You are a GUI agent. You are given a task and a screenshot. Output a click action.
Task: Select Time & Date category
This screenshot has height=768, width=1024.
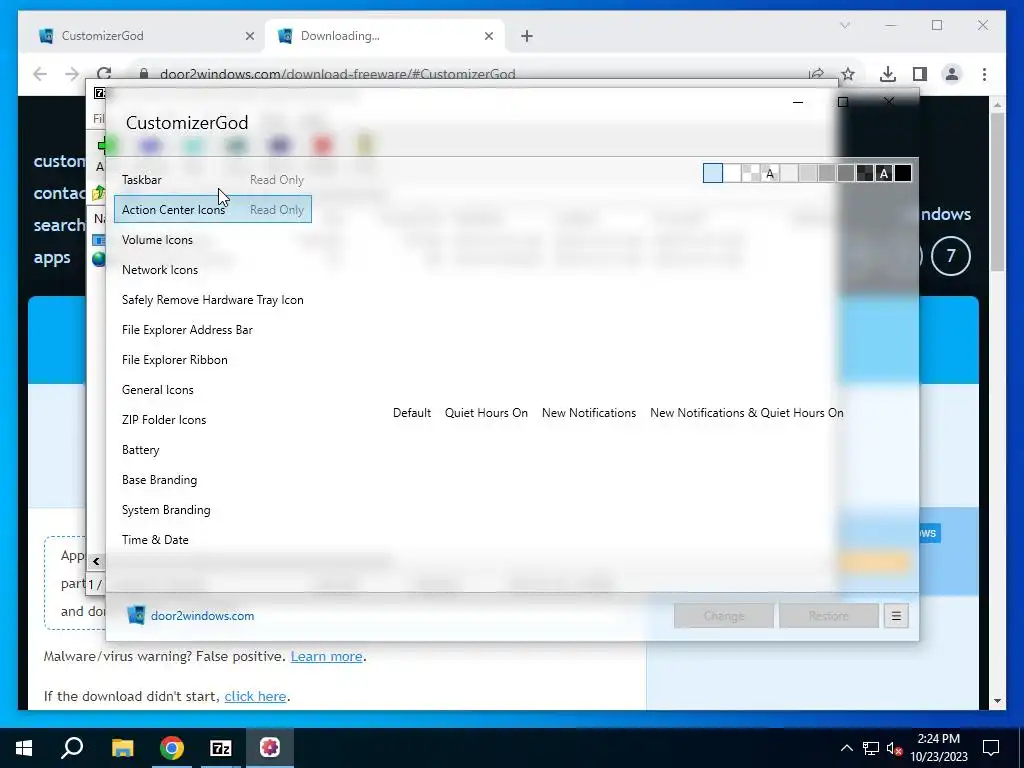[213, 540]
